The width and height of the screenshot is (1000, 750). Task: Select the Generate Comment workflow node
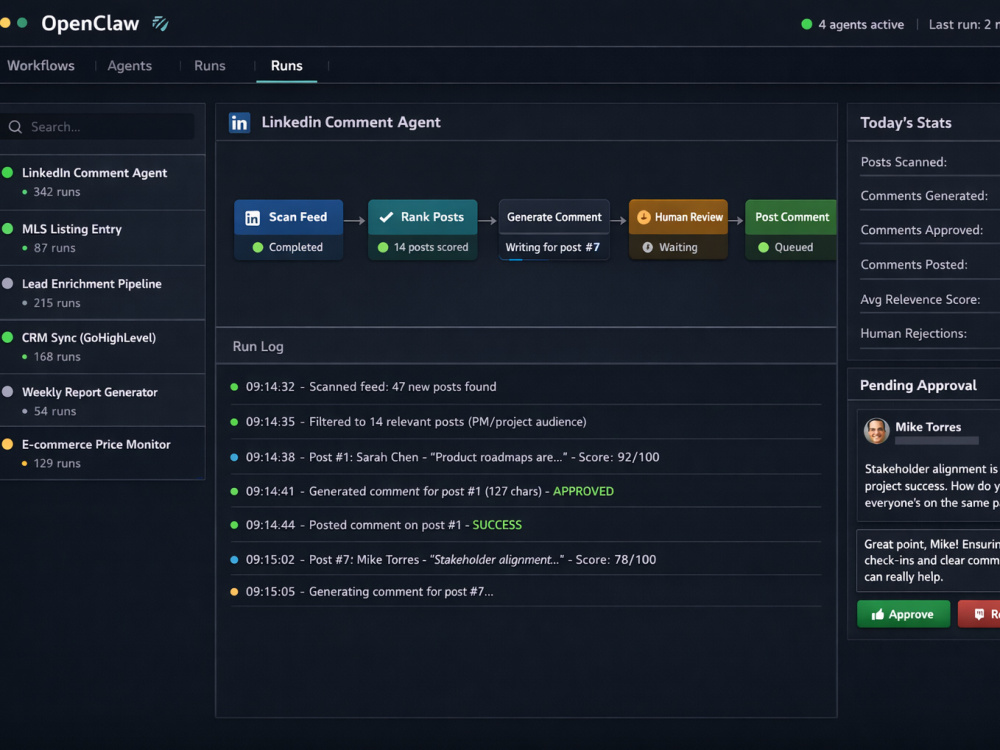(554, 230)
